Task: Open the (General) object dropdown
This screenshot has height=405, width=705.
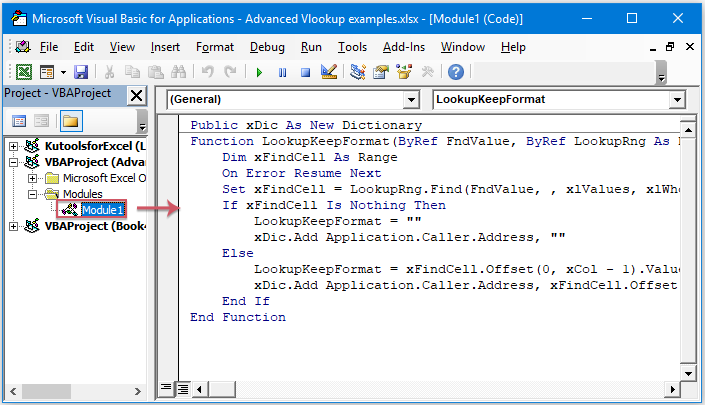Action: coord(410,100)
